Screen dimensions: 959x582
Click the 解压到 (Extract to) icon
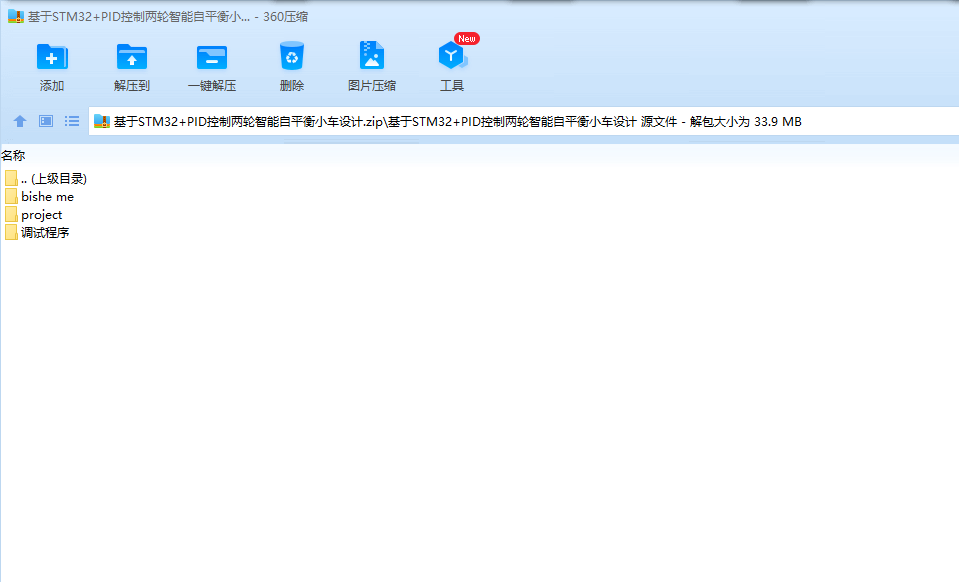coord(131,57)
